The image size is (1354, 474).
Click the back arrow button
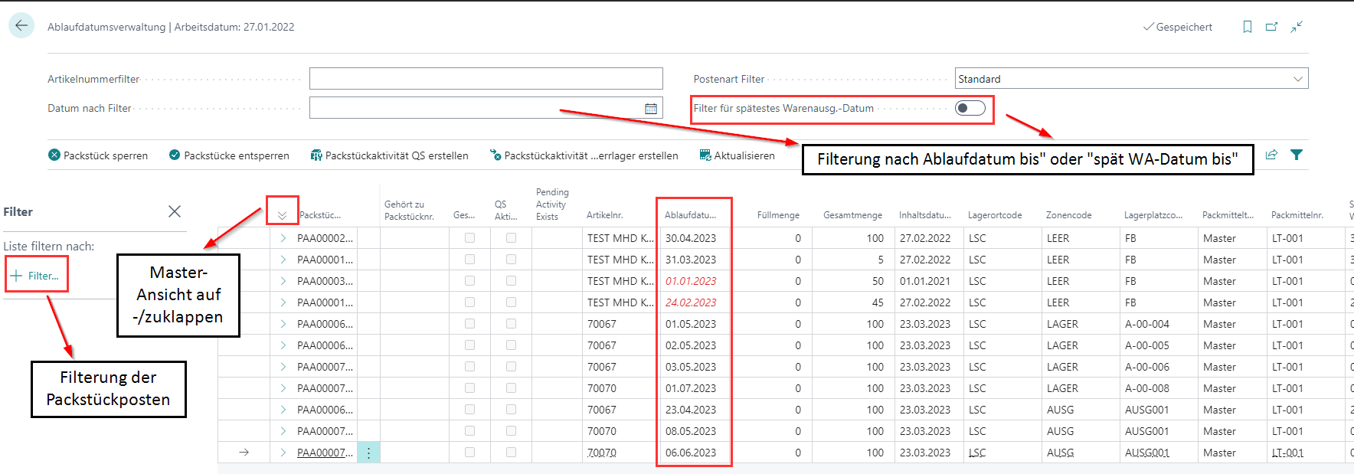coord(21,26)
